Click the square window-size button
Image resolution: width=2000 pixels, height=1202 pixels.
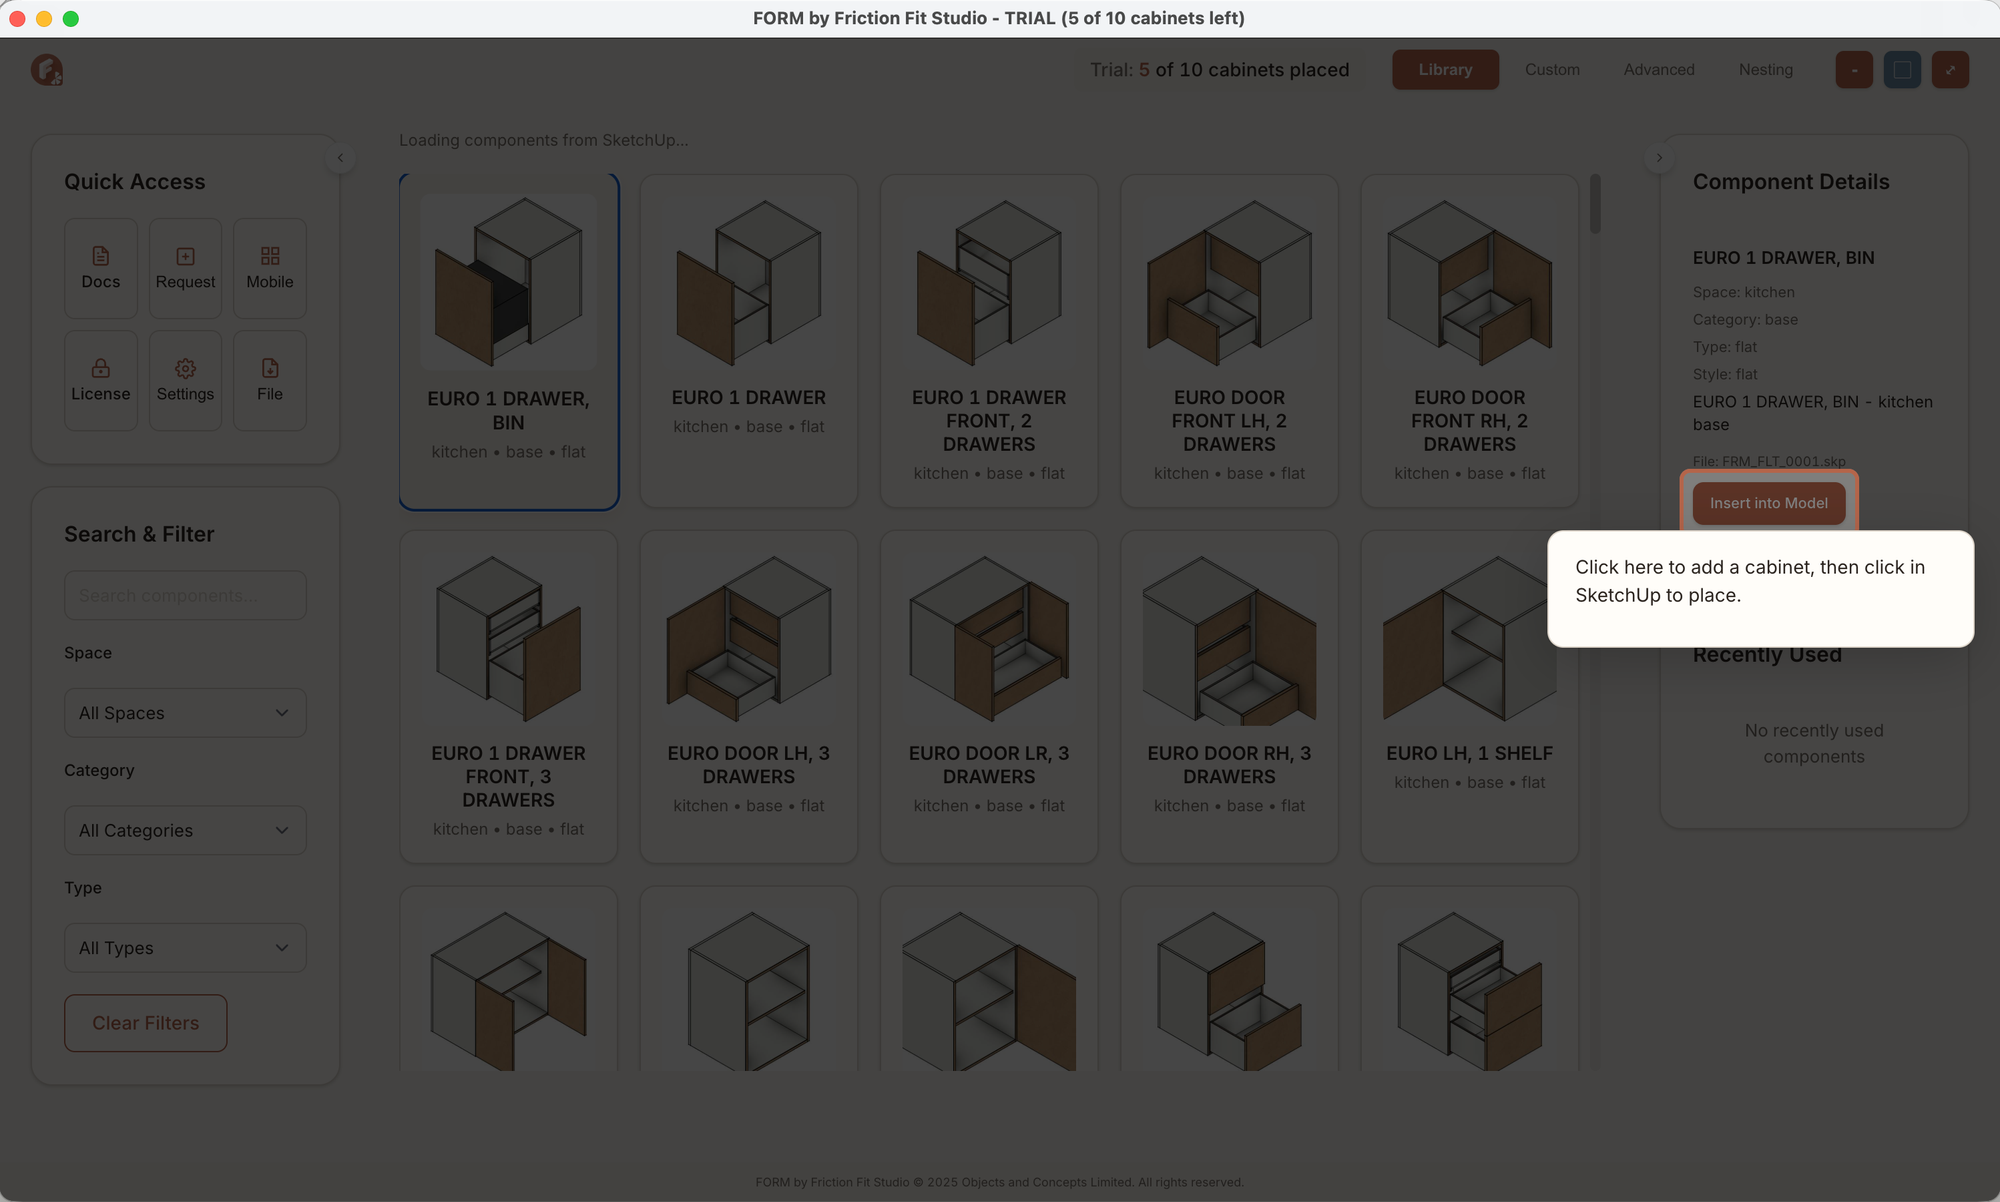(x=1902, y=70)
